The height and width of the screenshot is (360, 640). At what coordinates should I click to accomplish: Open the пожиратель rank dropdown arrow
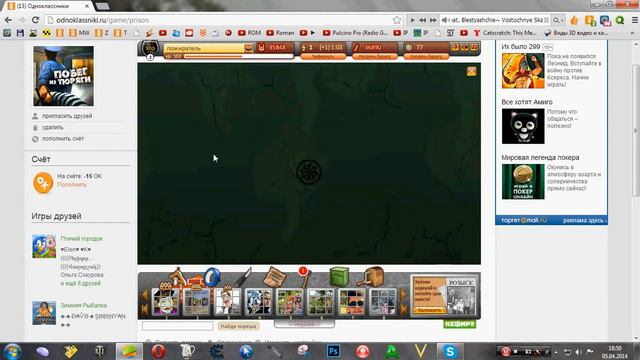[248, 48]
